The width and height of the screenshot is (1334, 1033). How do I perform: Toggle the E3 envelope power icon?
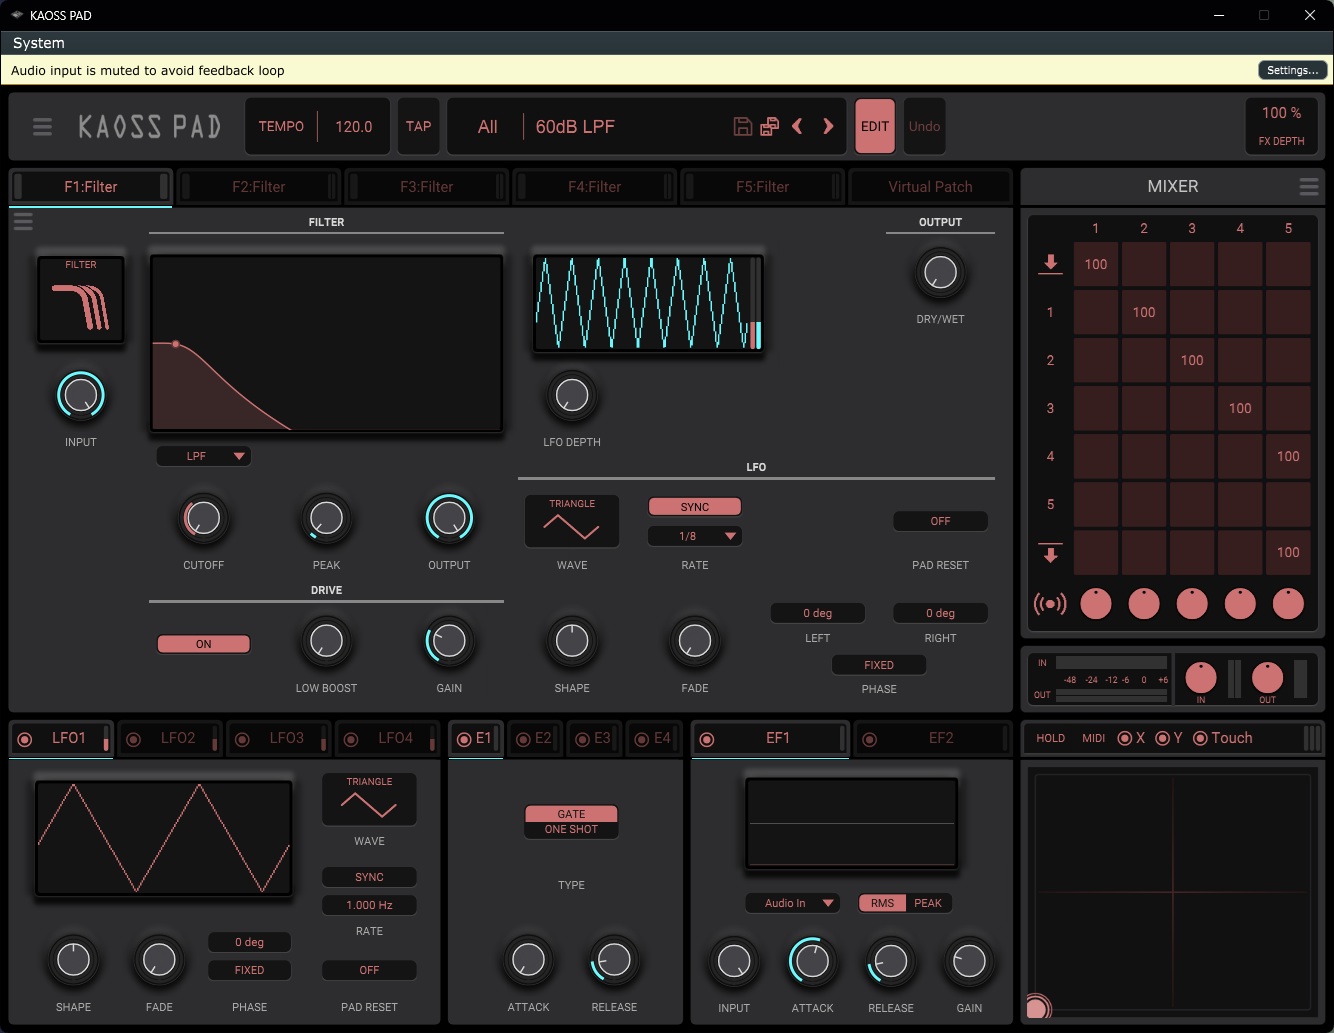pos(583,740)
